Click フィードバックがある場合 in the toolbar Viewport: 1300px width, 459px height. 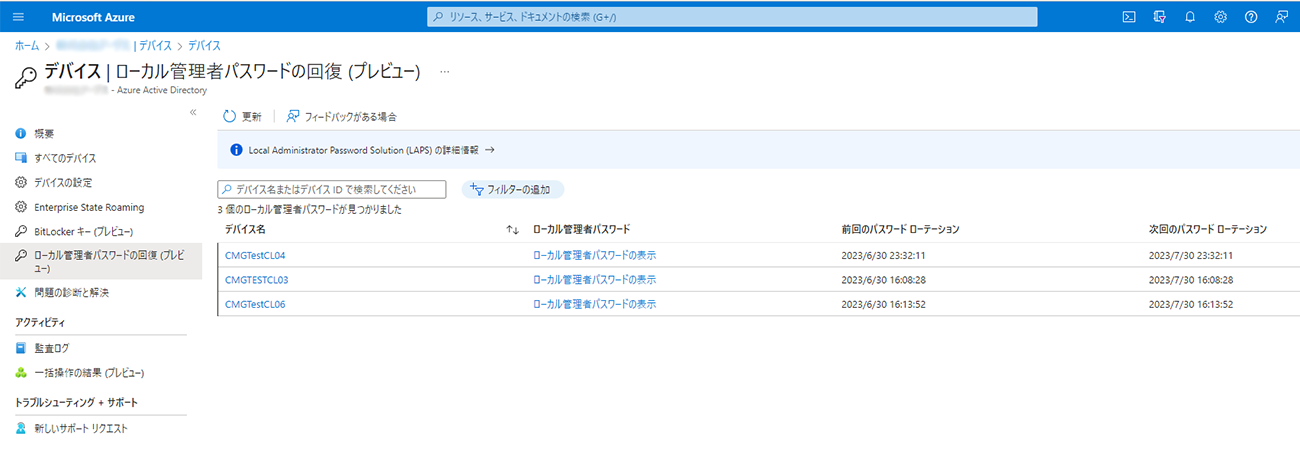click(341, 117)
